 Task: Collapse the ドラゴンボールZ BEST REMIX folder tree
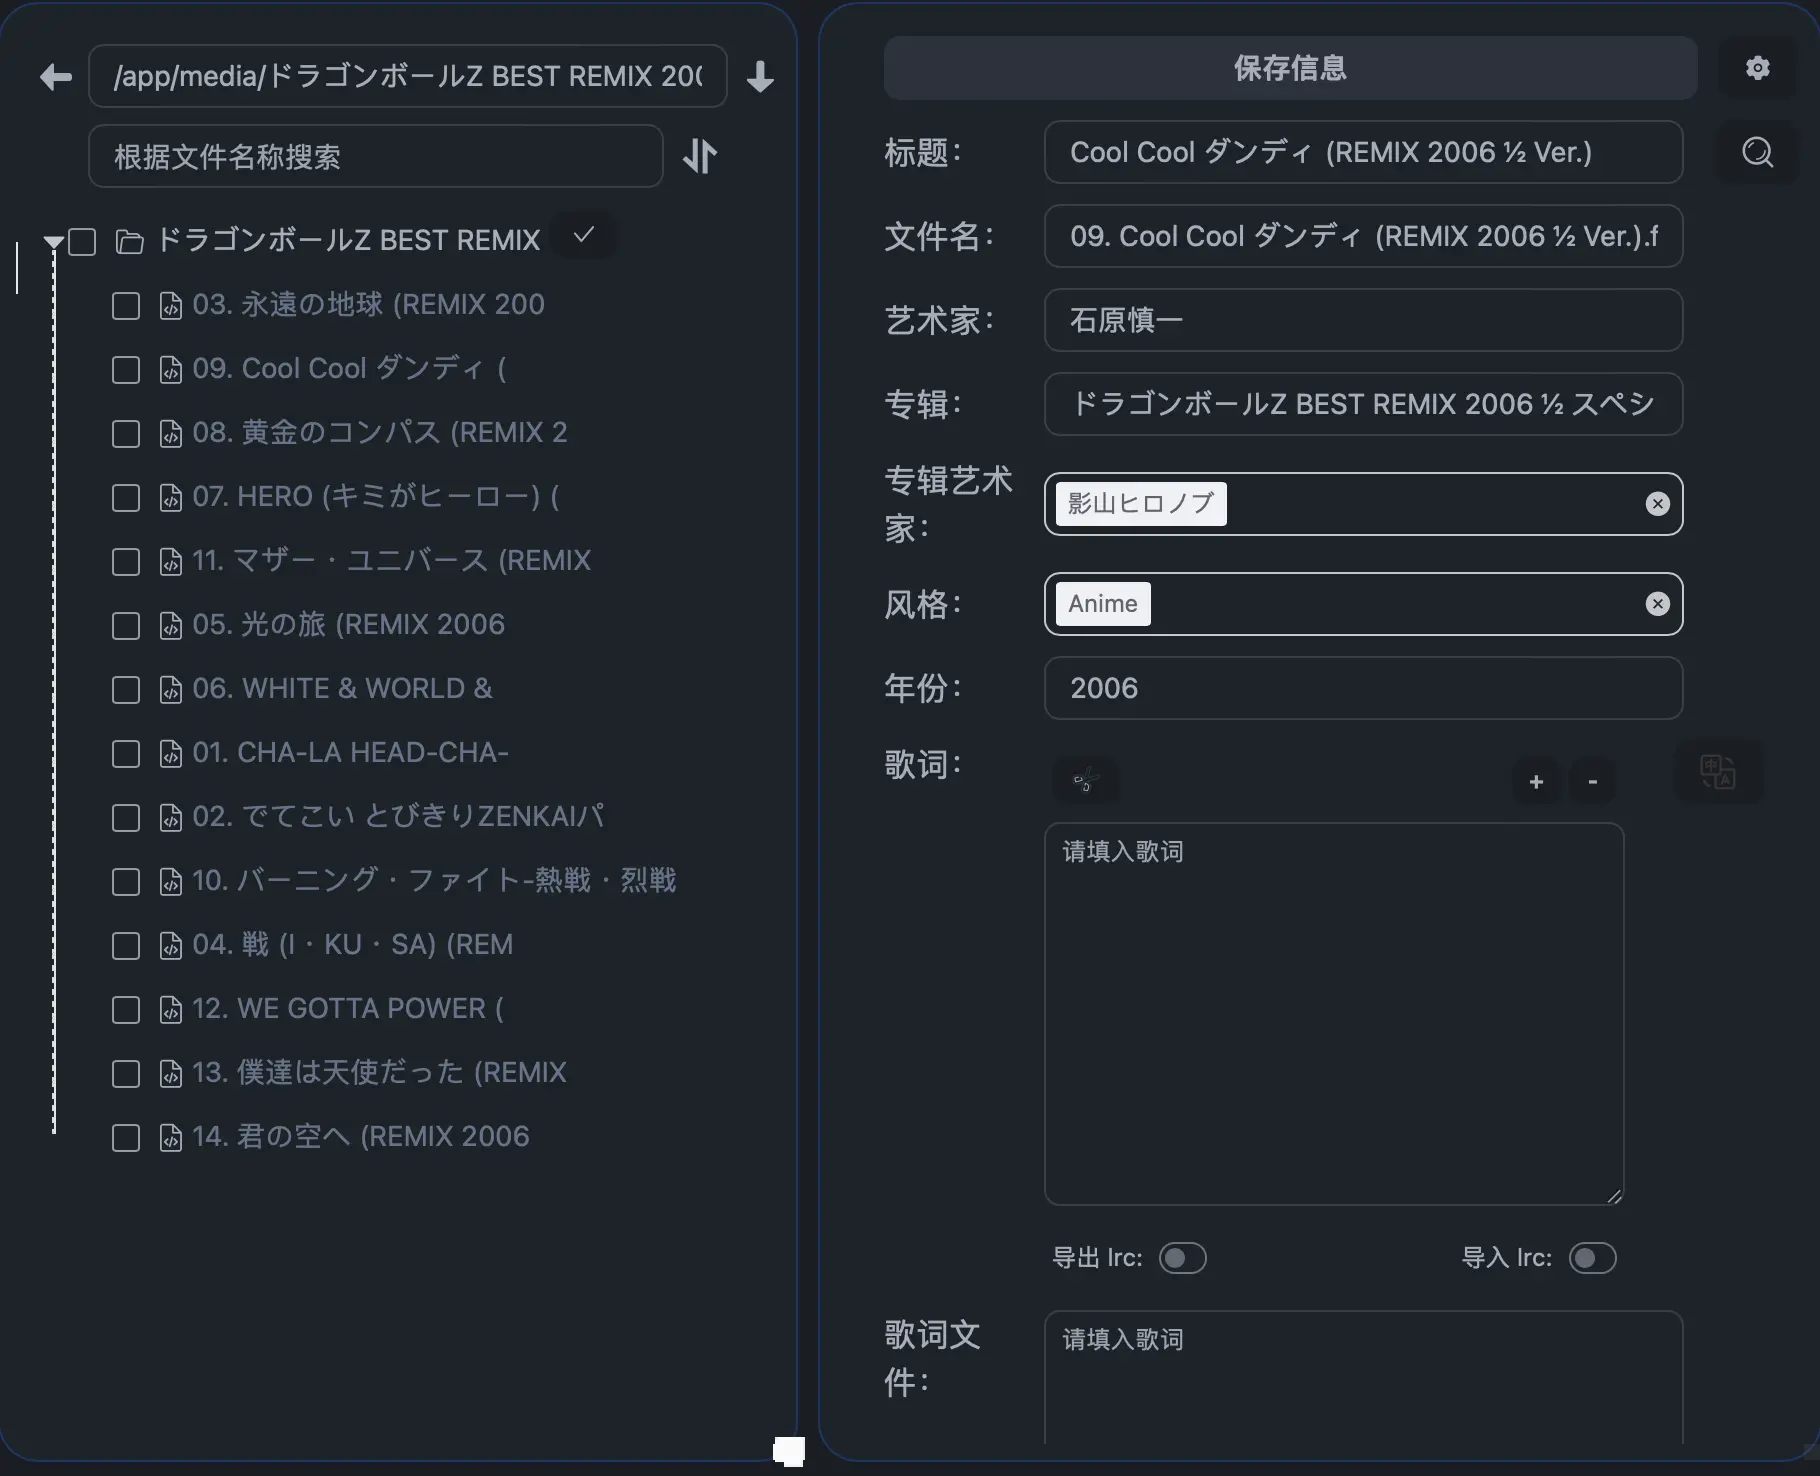53,240
